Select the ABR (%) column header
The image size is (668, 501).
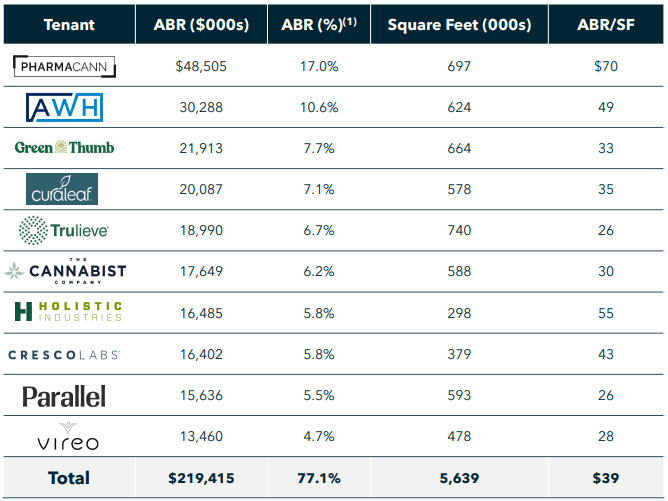[x=319, y=24]
